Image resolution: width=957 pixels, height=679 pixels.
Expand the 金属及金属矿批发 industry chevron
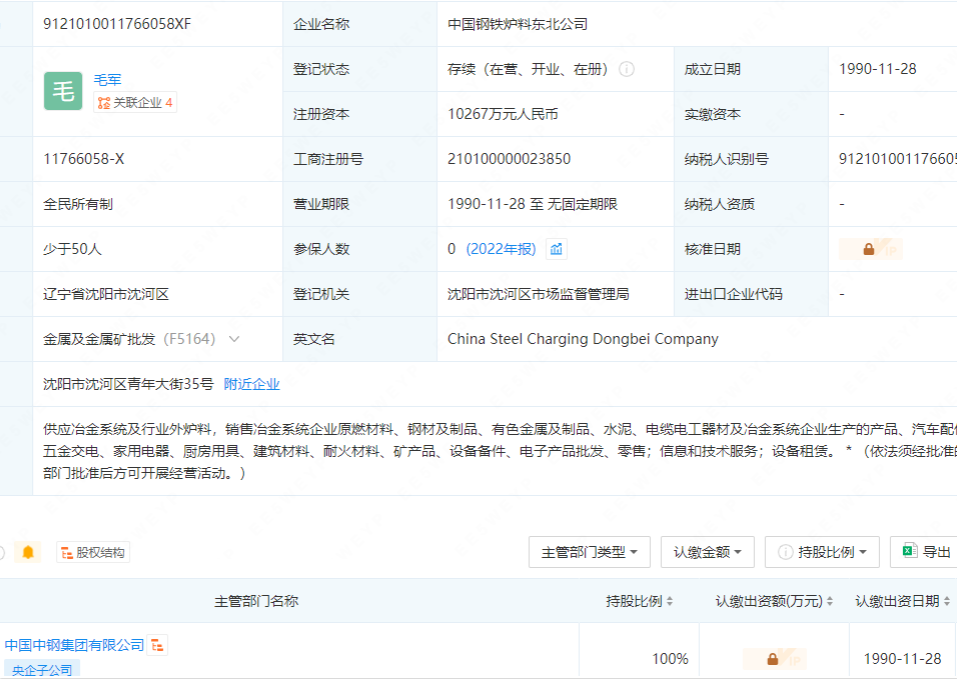[234, 339]
